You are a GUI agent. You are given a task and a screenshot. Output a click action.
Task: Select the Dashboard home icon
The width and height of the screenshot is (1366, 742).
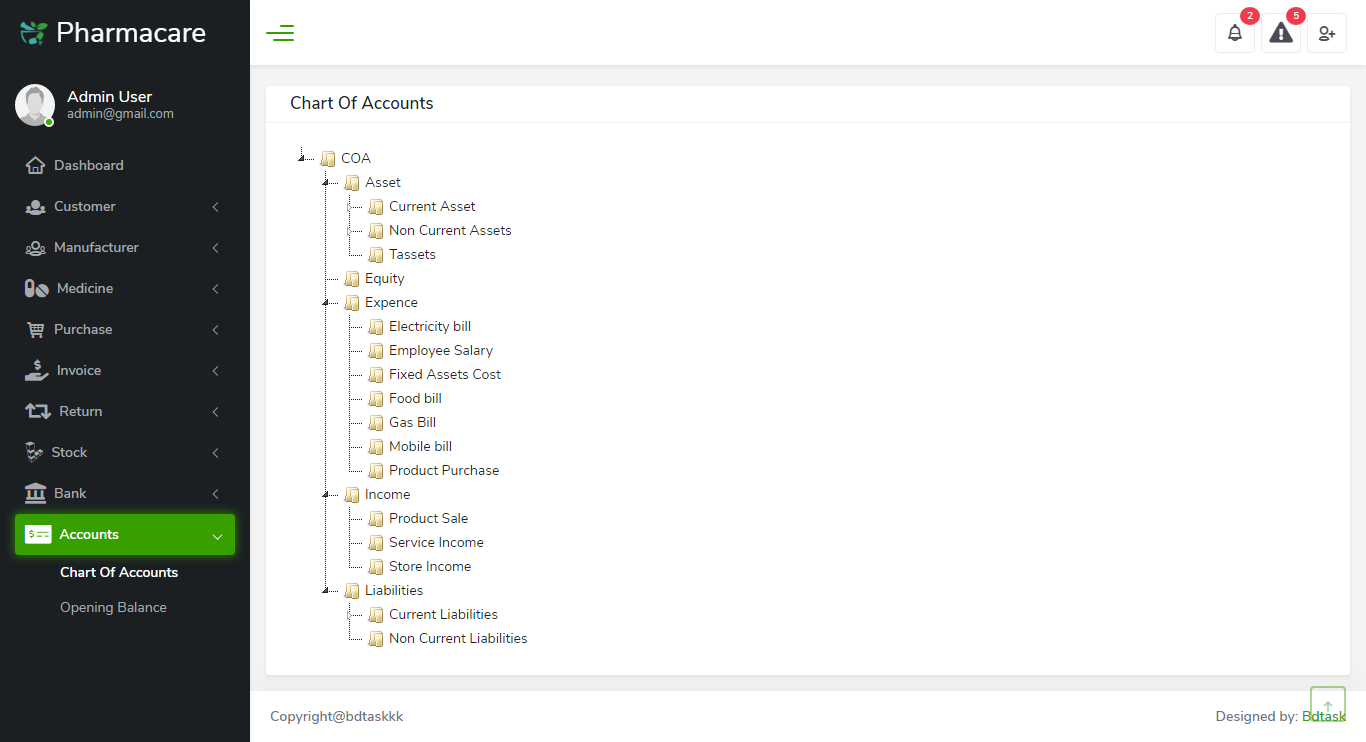(x=35, y=165)
